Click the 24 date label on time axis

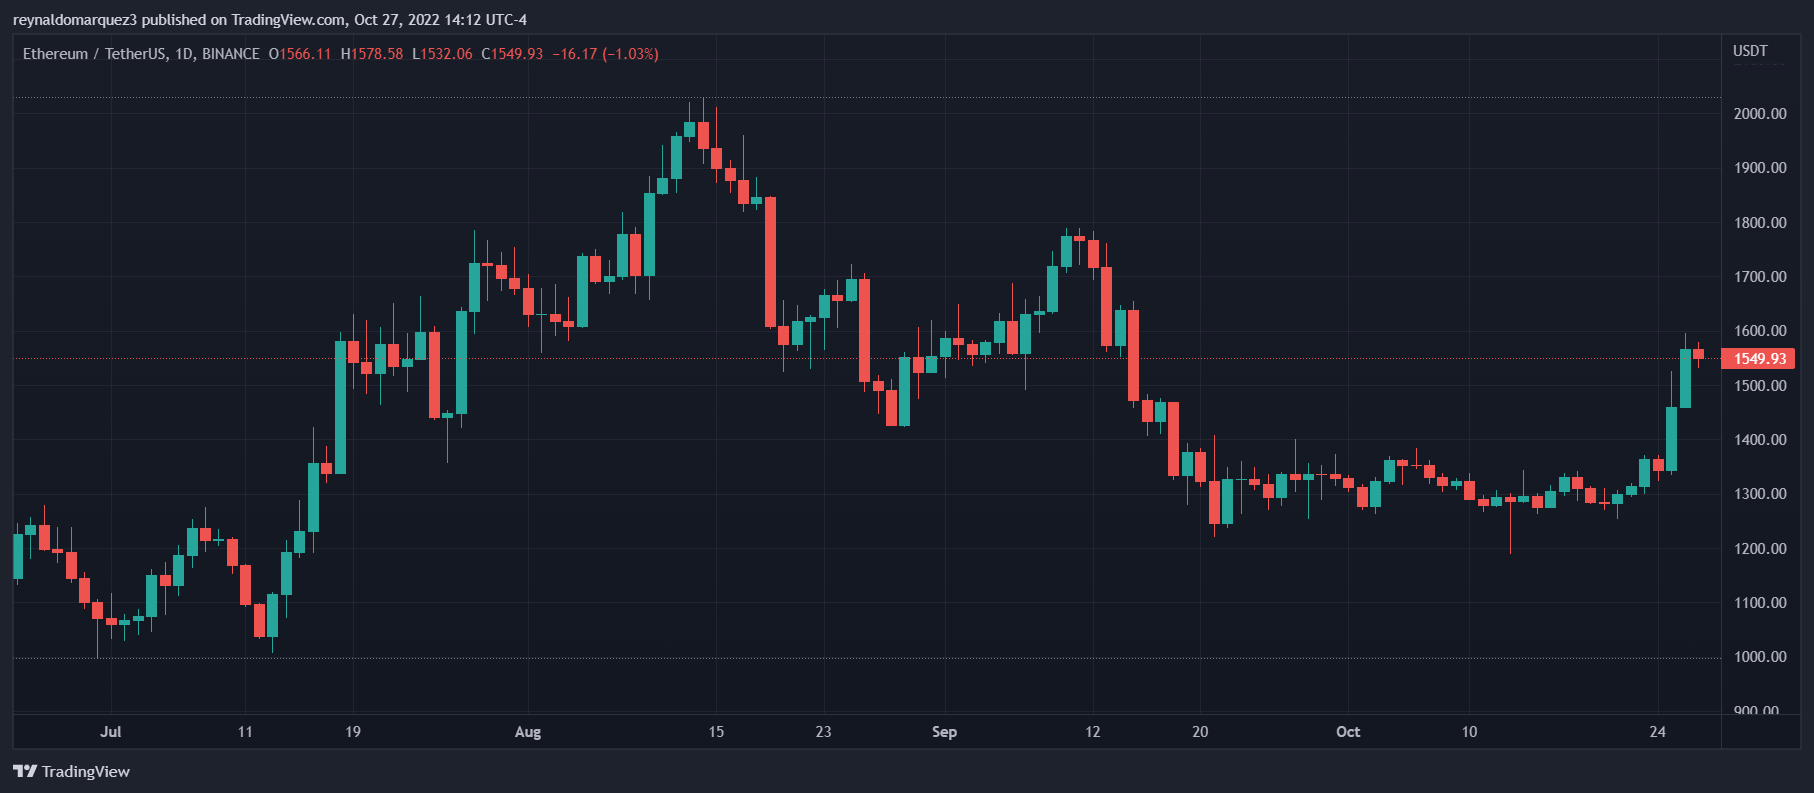[1658, 732]
